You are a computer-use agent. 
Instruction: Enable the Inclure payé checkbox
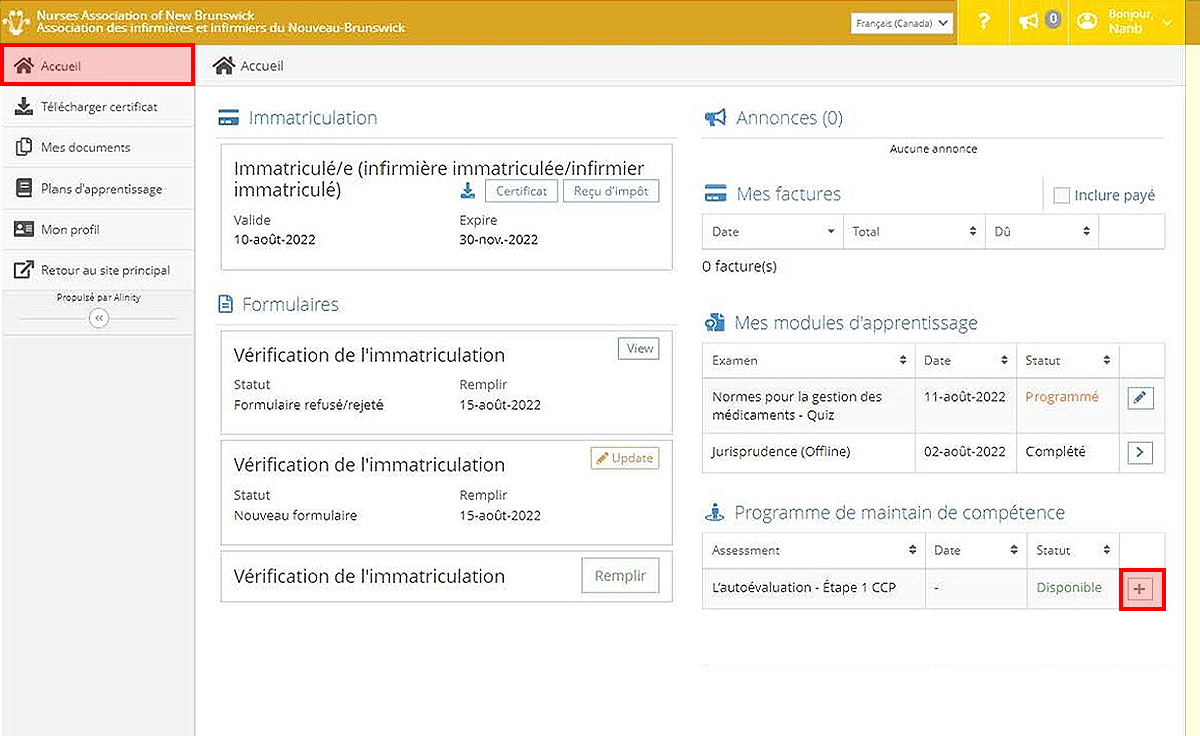[1062, 196]
